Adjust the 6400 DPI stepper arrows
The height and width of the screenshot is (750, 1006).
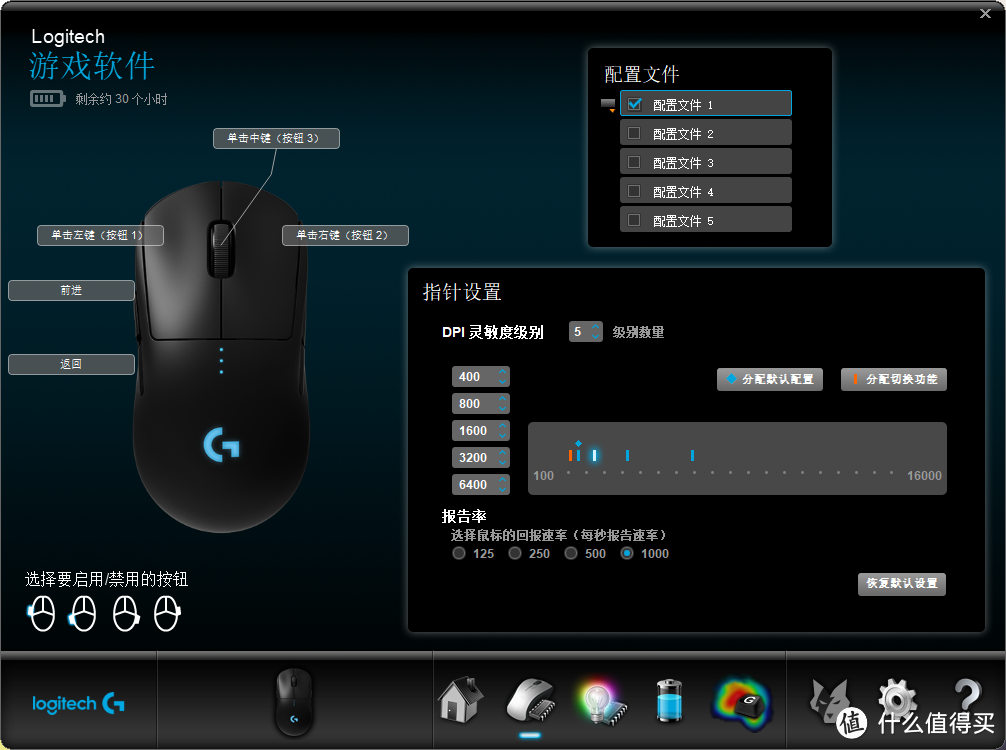[502, 484]
